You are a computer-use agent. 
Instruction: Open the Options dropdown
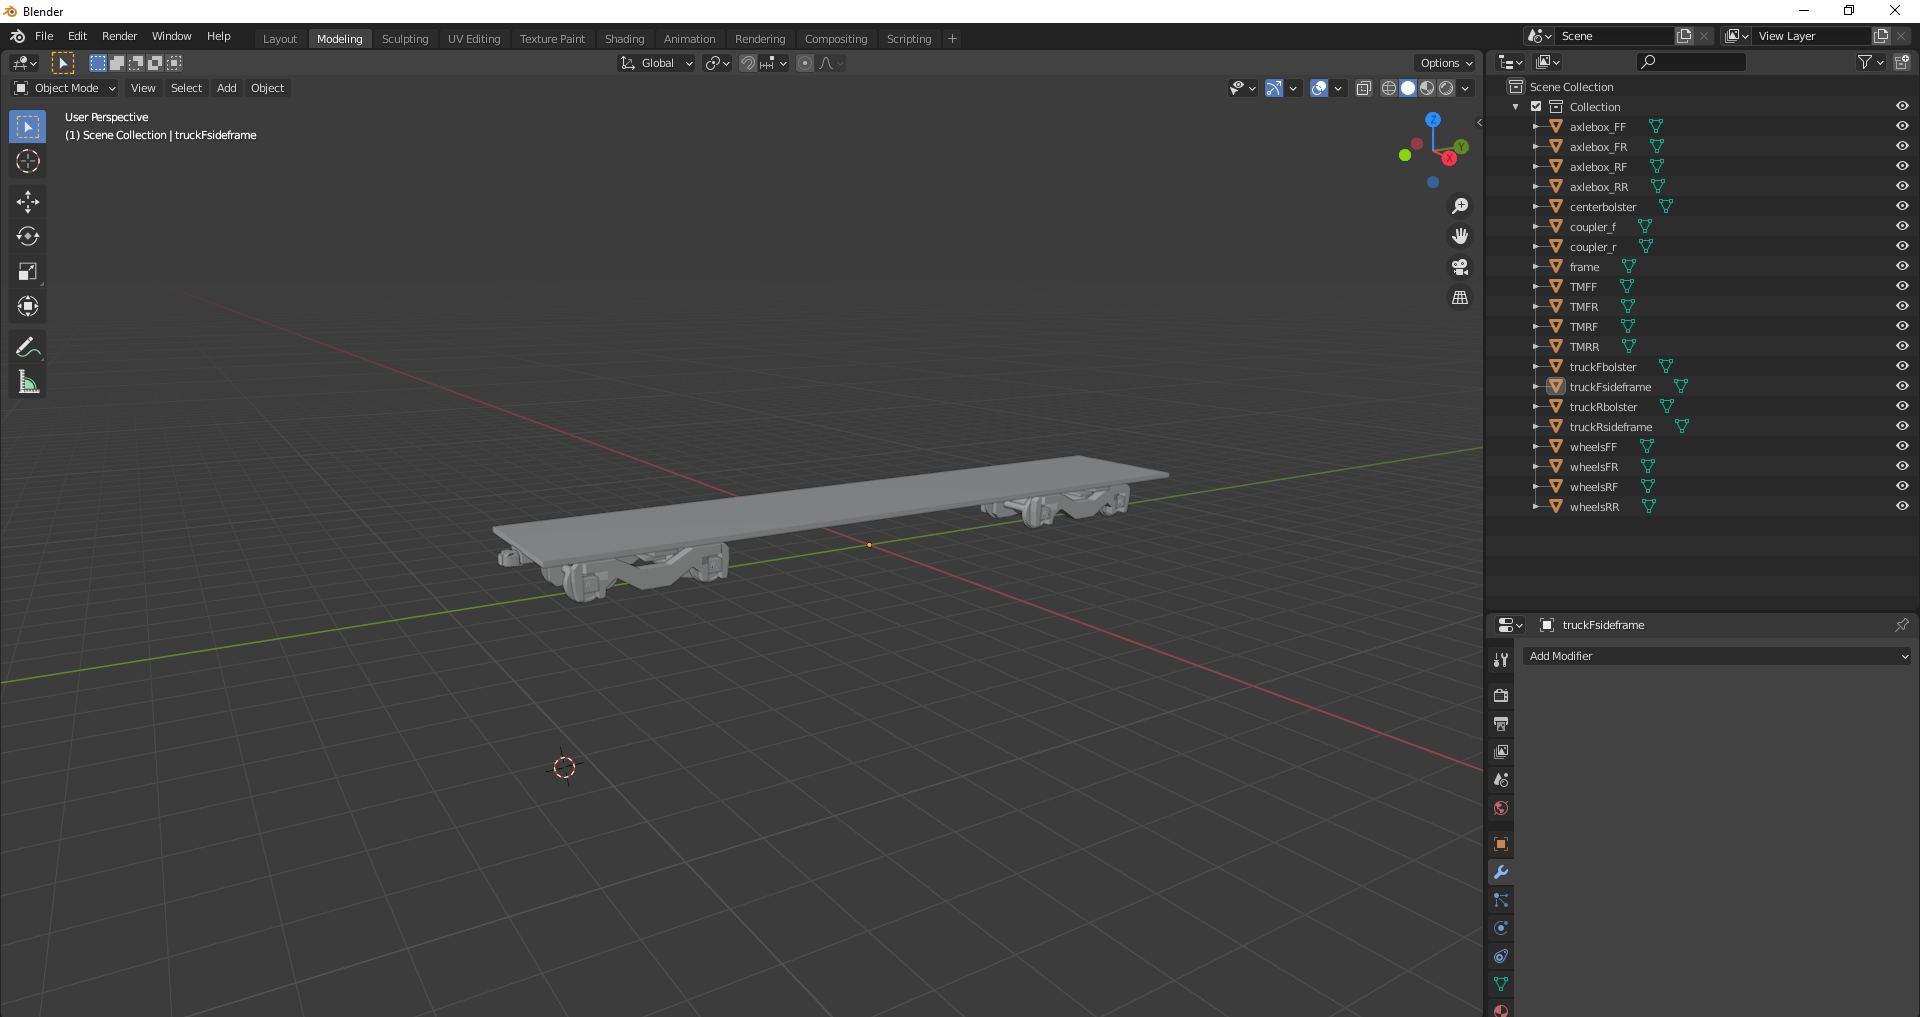(x=1446, y=63)
